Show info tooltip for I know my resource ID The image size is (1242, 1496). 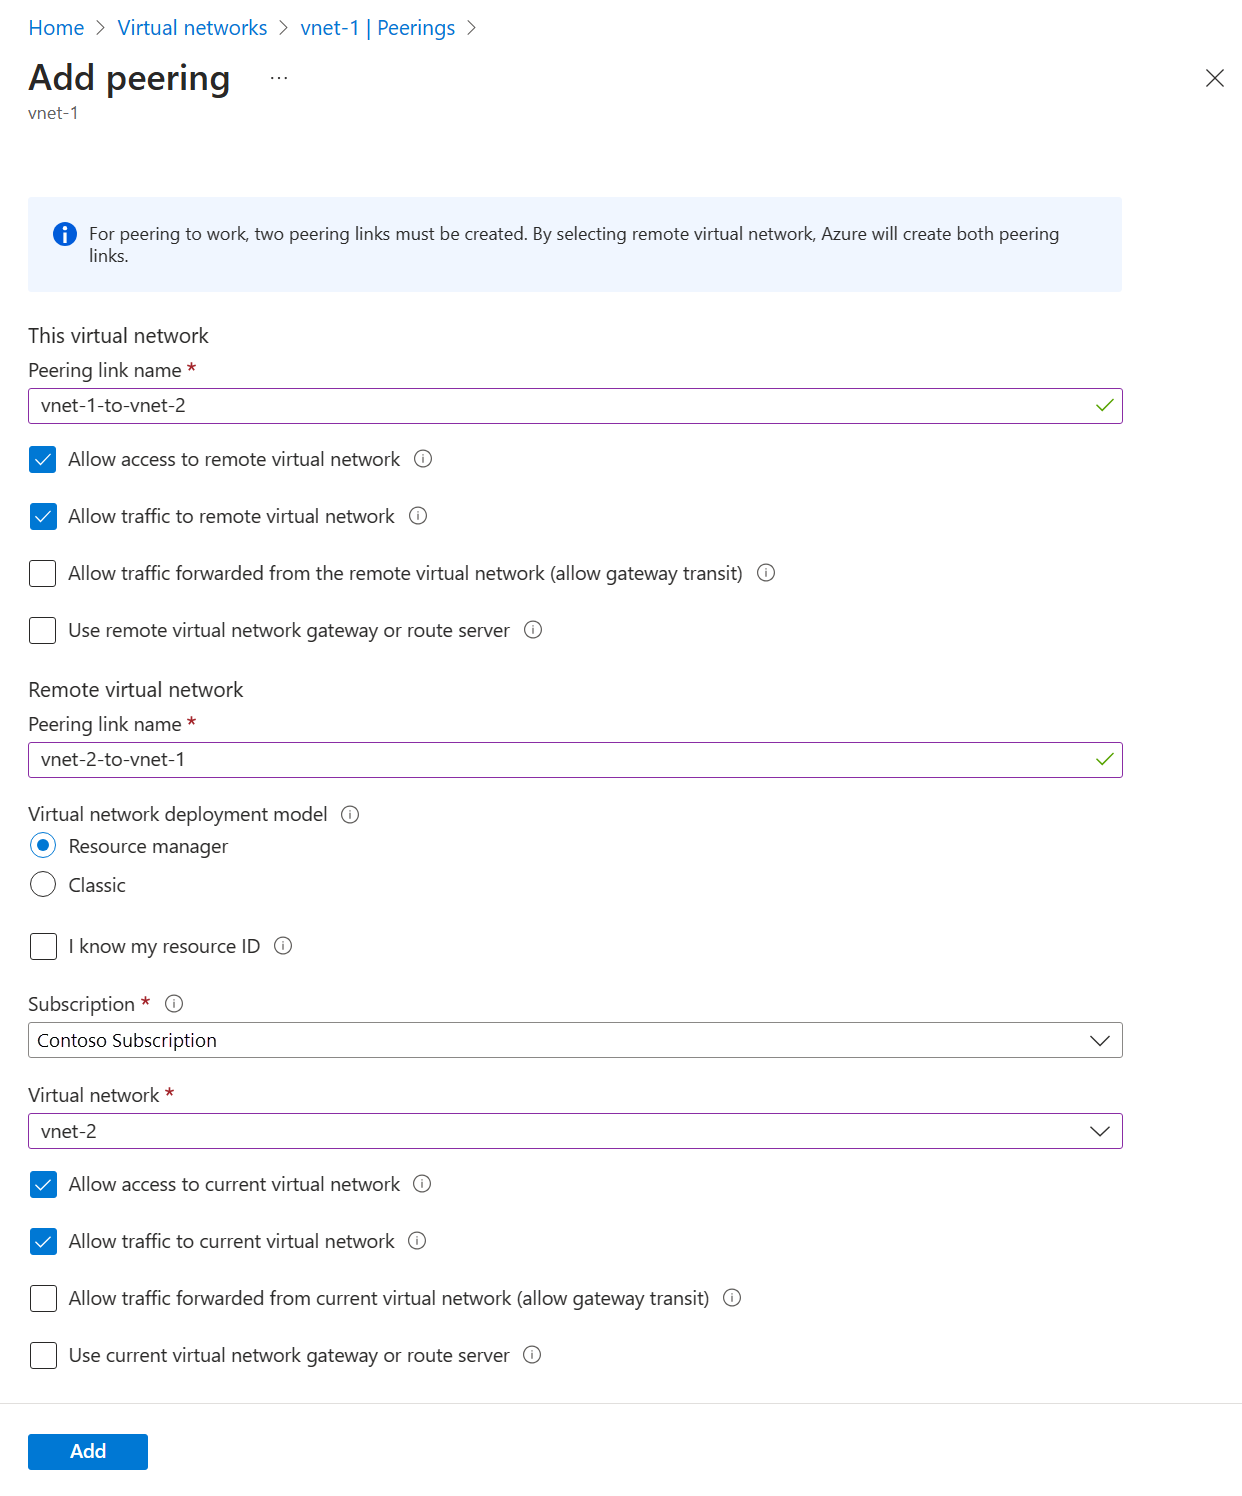tap(284, 946)
